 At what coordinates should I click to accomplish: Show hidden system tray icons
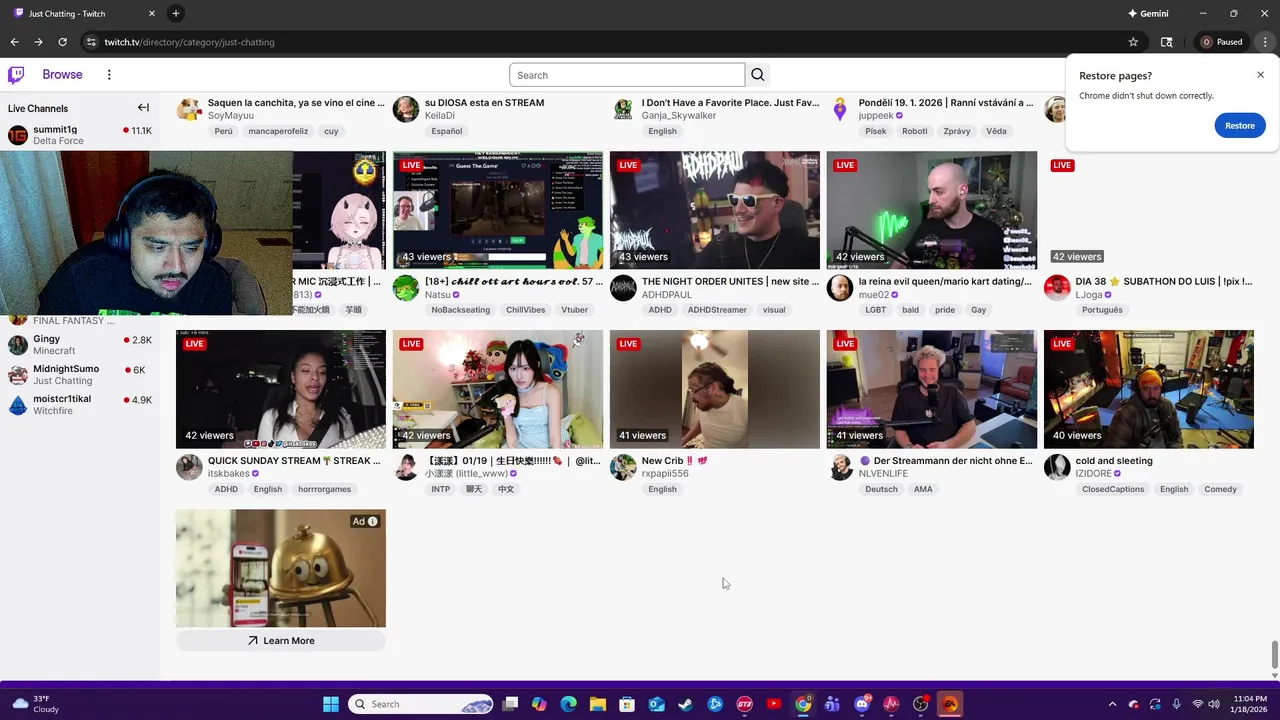(1112, 704)
